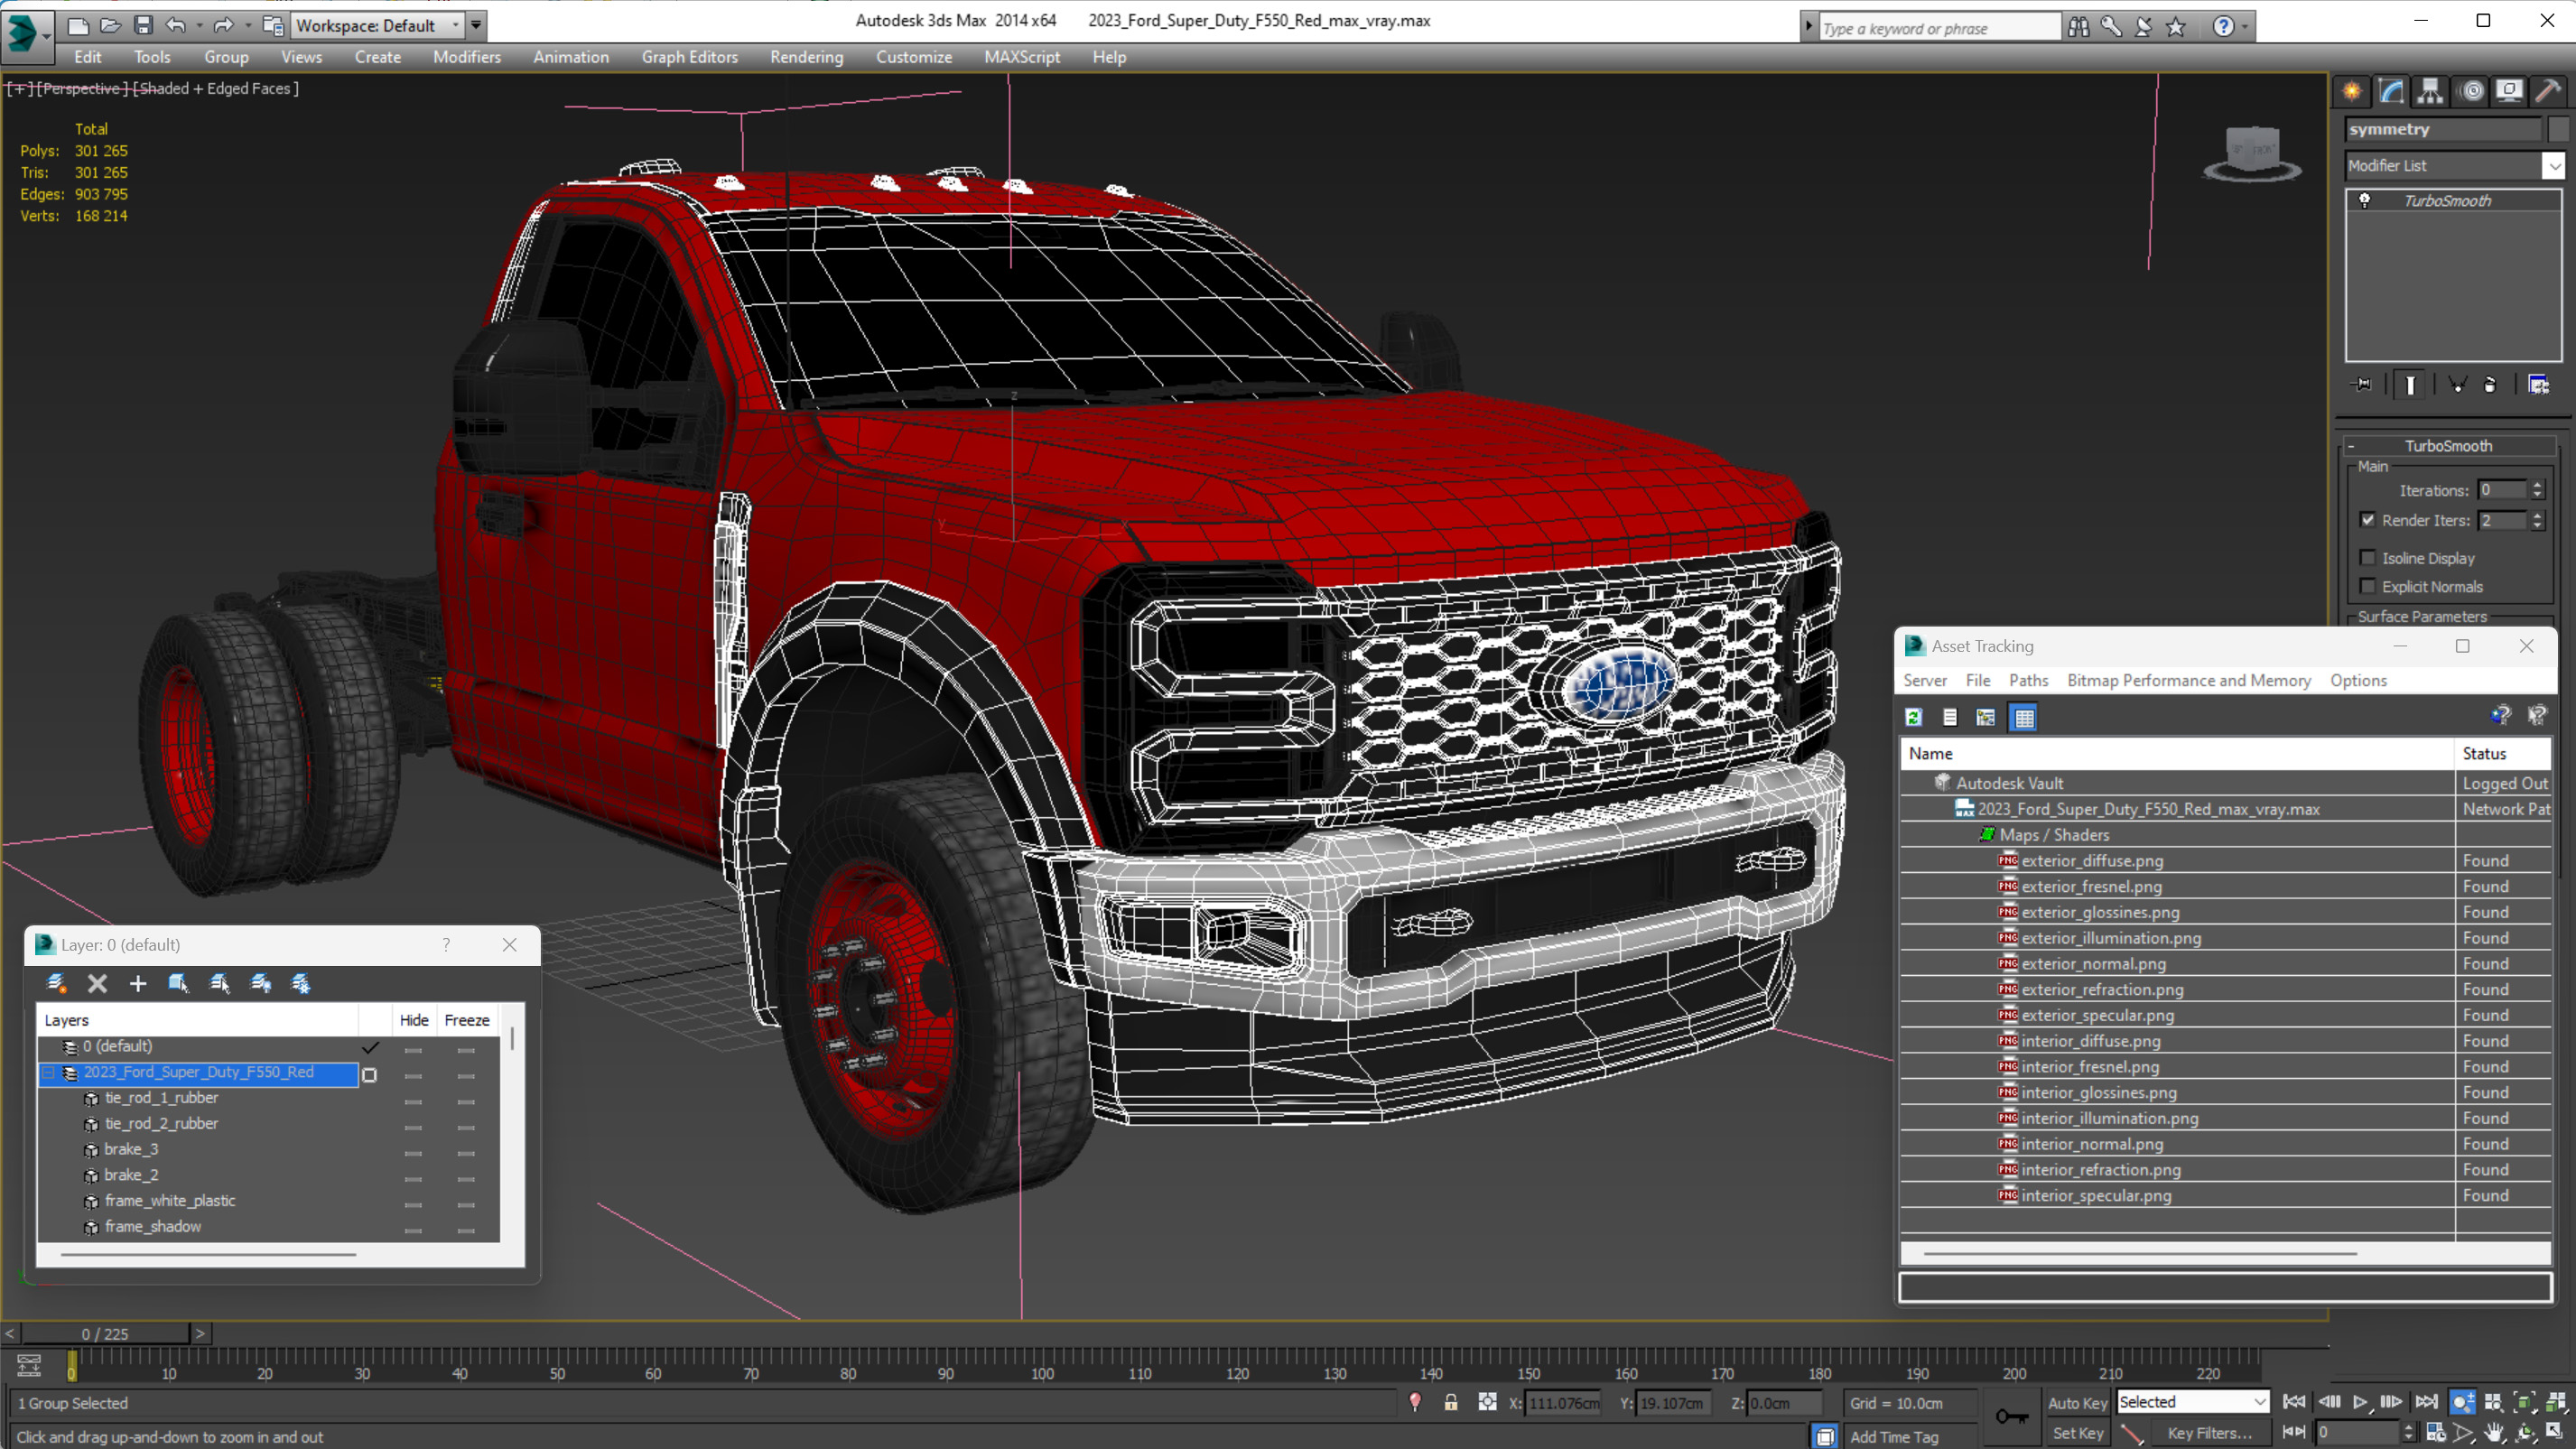
Task: Toggle Hide for tie_rod_1_rubber row
Action: tap(413, 1101)
